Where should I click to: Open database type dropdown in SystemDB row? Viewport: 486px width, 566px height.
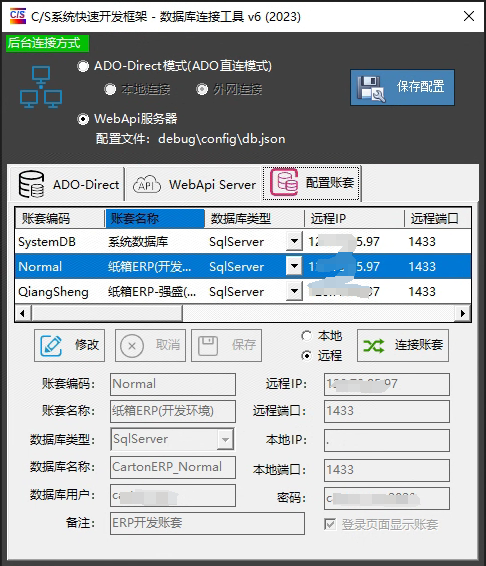click(x=294, y=241)
